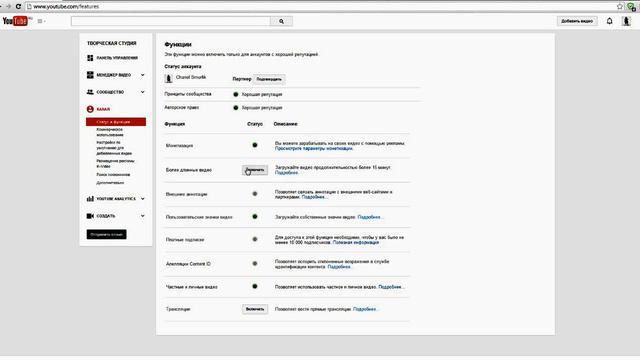This screenshot has width=640, height=360.
Task: Click the Подтвердить button next to Партнер
Action: coord(269,79)
